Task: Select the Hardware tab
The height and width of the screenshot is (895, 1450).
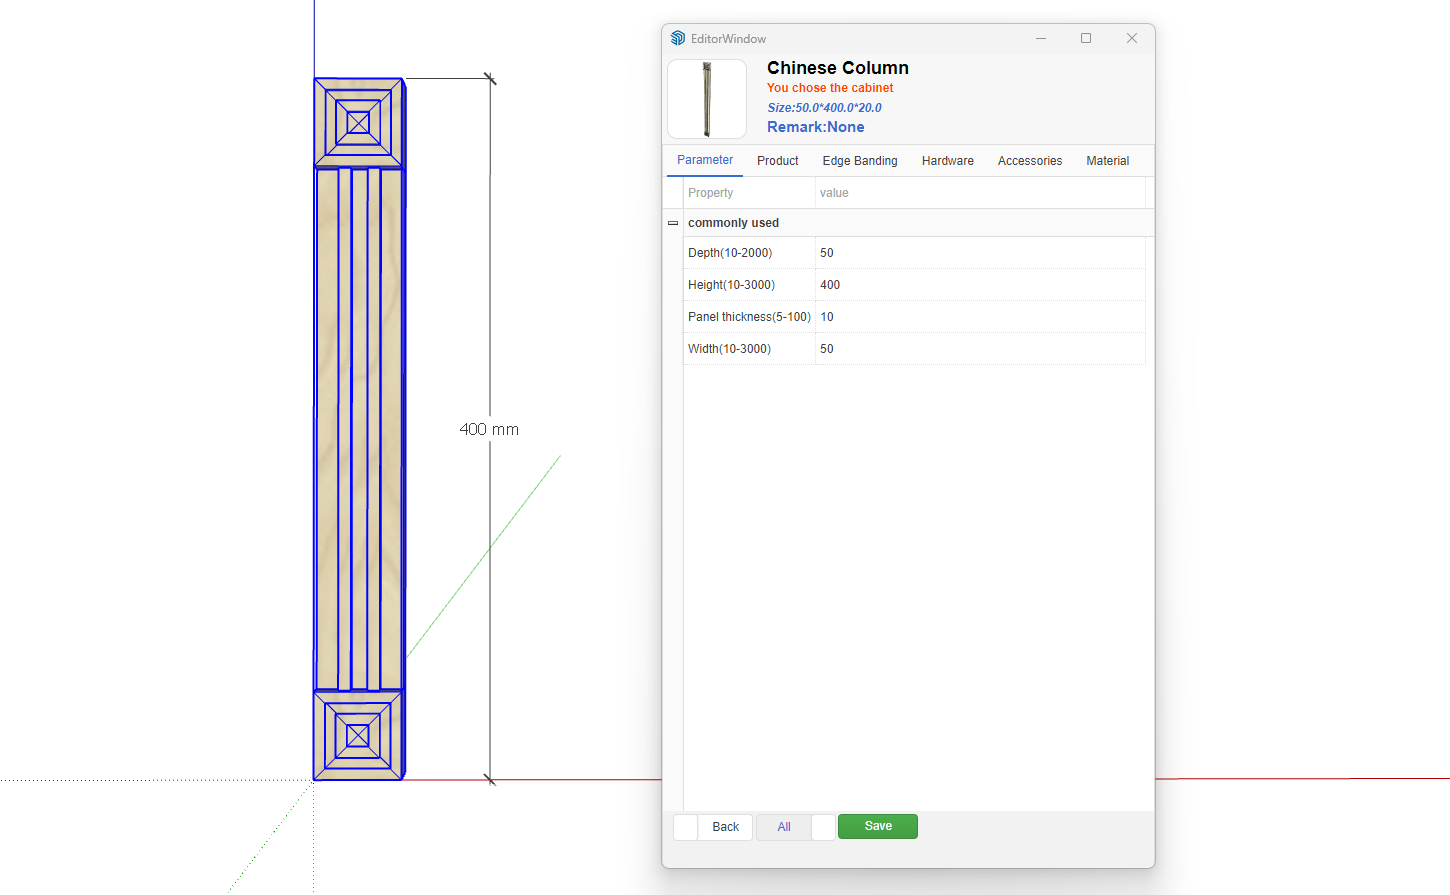Action: pyautogui.click(x=947, y=161)
